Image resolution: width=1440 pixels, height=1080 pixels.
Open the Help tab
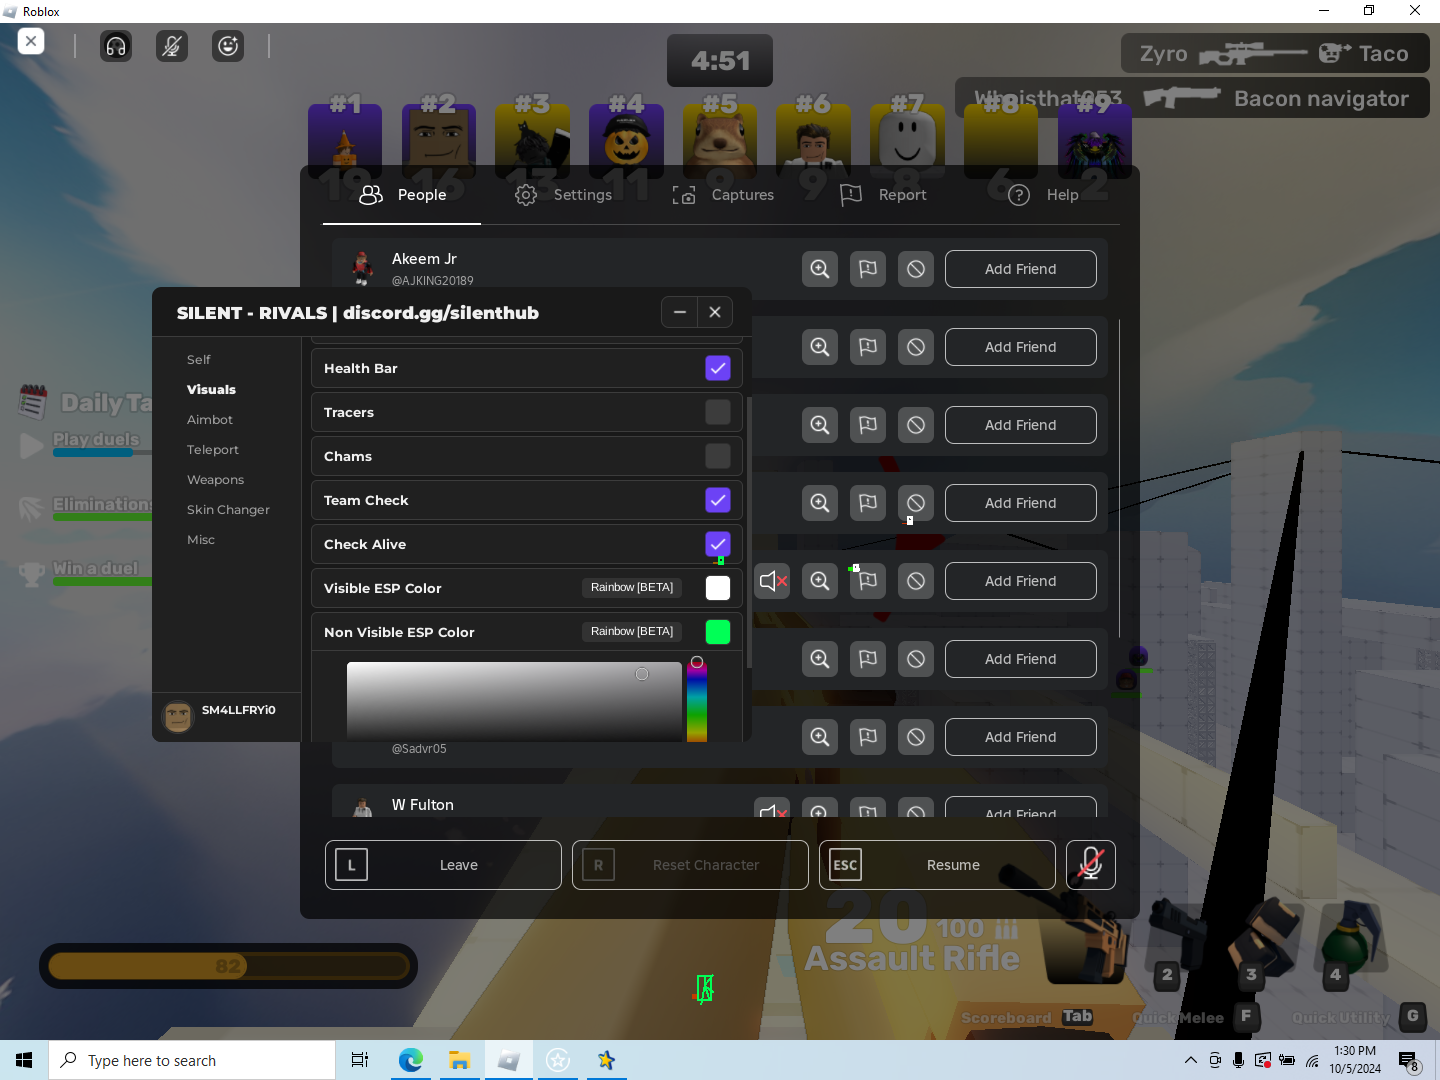pyautogui.click(x=1043, y=195)
